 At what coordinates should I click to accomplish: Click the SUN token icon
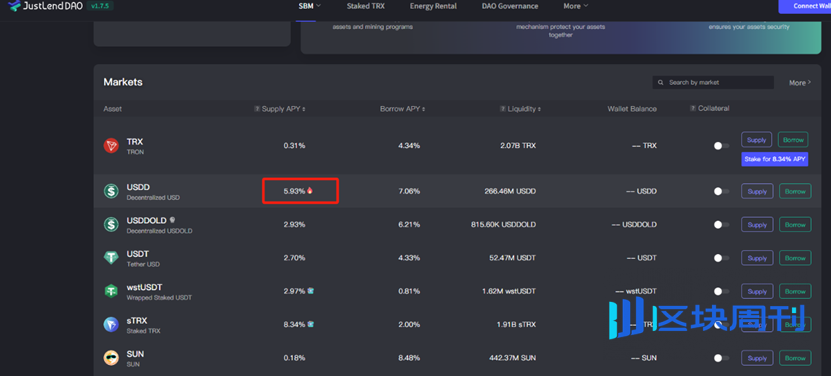tap(111, 358)
